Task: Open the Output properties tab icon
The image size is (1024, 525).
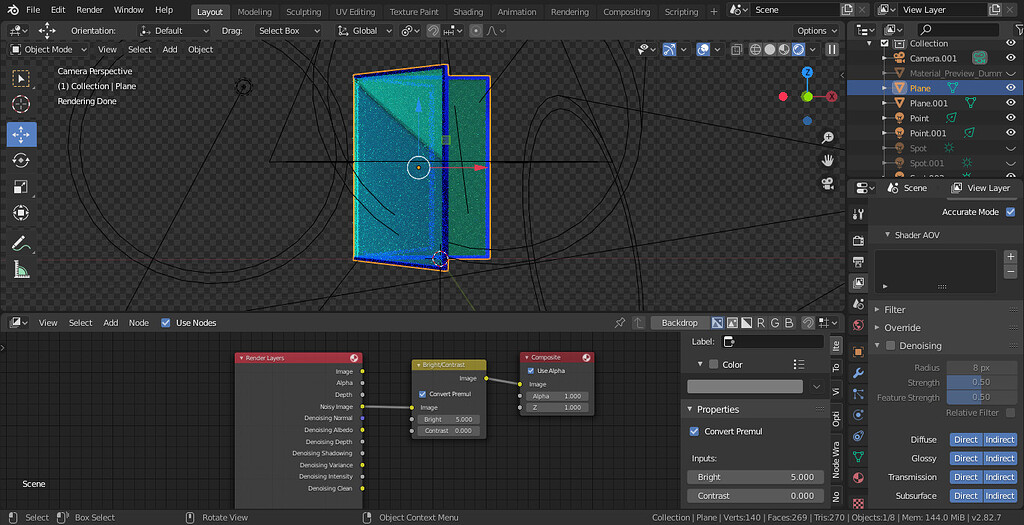Action: (858, 262)
